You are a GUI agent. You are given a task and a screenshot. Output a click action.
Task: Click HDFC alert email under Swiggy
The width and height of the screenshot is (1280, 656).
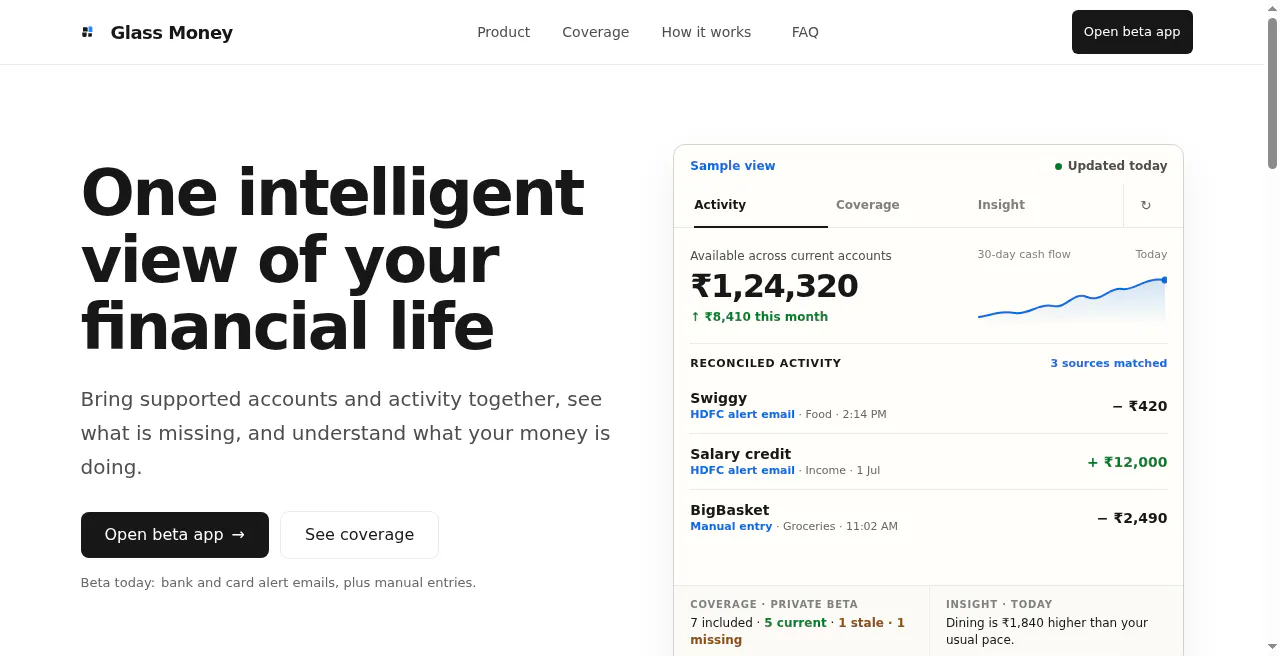coord(742,414)
